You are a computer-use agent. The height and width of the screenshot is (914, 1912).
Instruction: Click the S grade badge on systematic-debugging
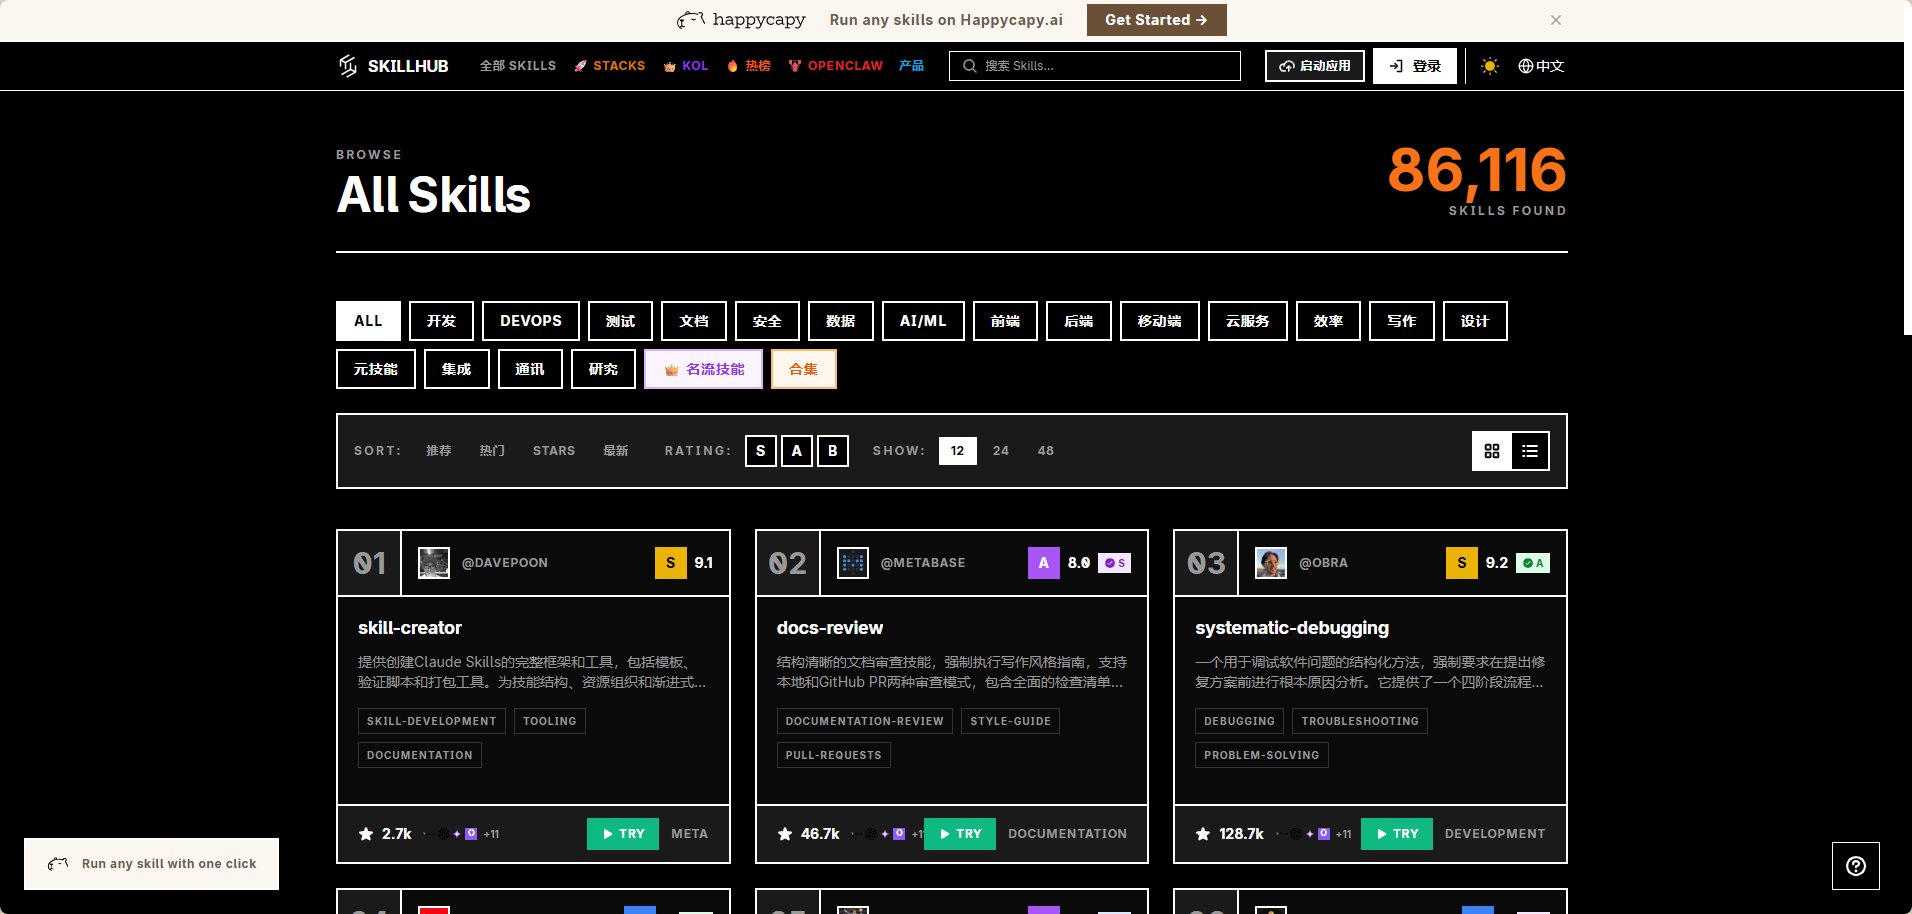(x=1462, y=563)
